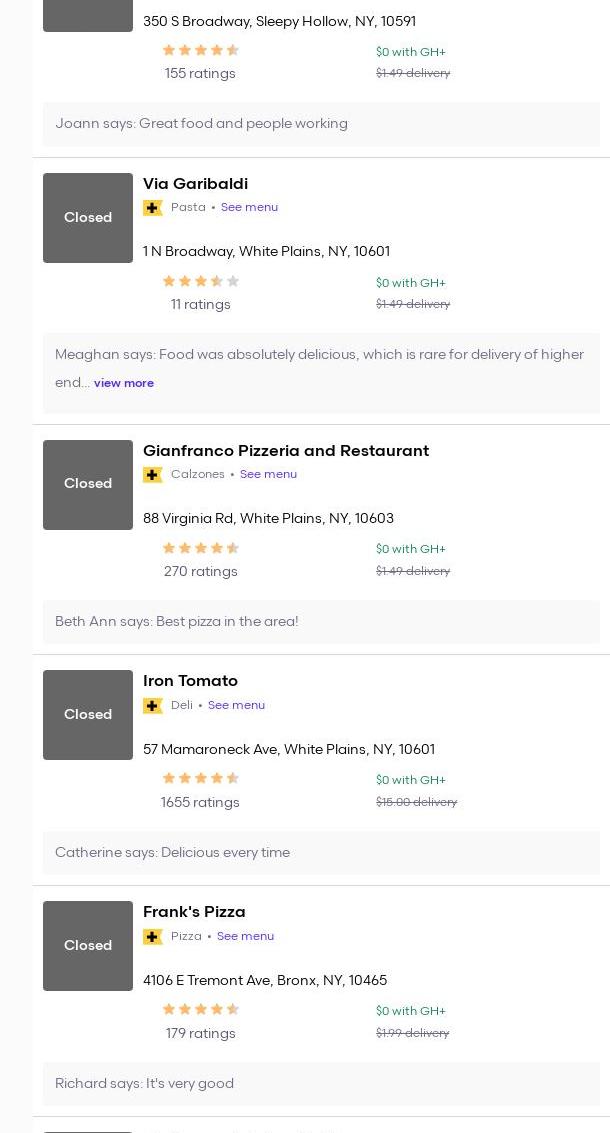Click the Frank's Pizza Closed thumbnail
610x1133 pixels.
coord(88,946)
